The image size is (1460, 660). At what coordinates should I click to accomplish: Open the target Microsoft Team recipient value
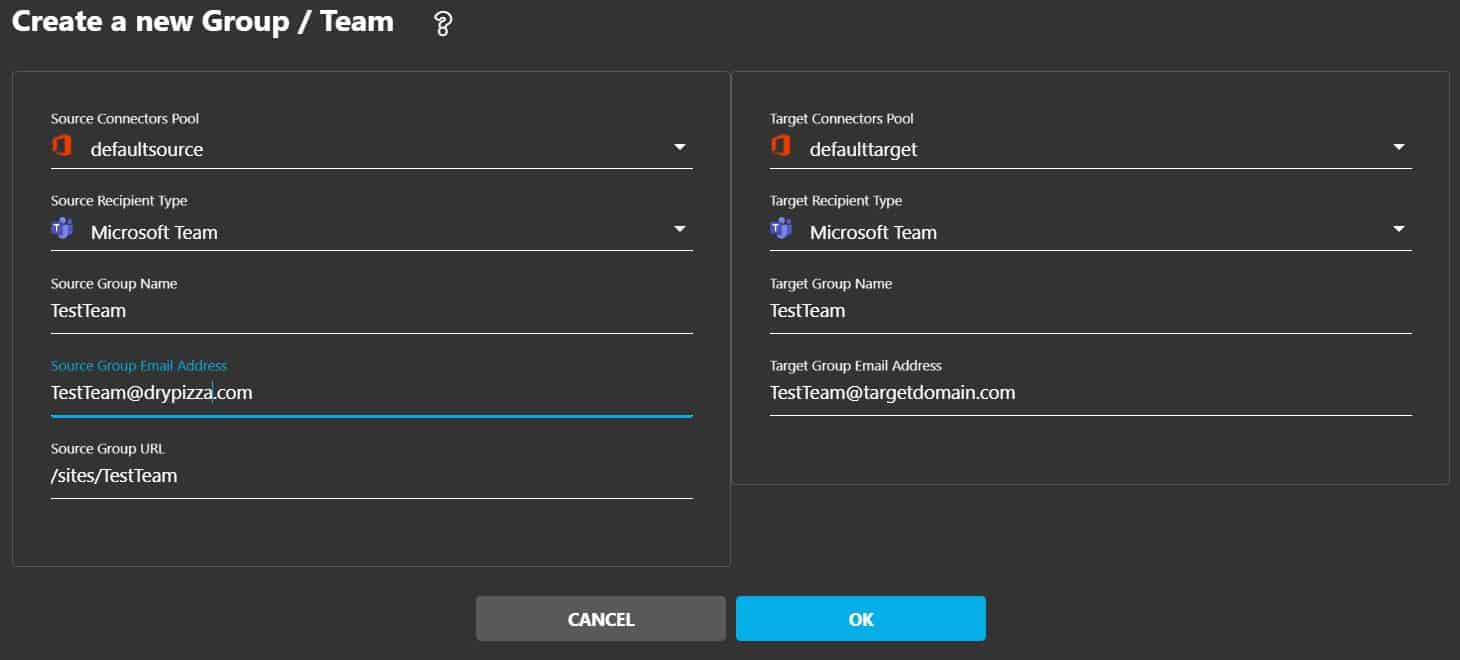873,232
